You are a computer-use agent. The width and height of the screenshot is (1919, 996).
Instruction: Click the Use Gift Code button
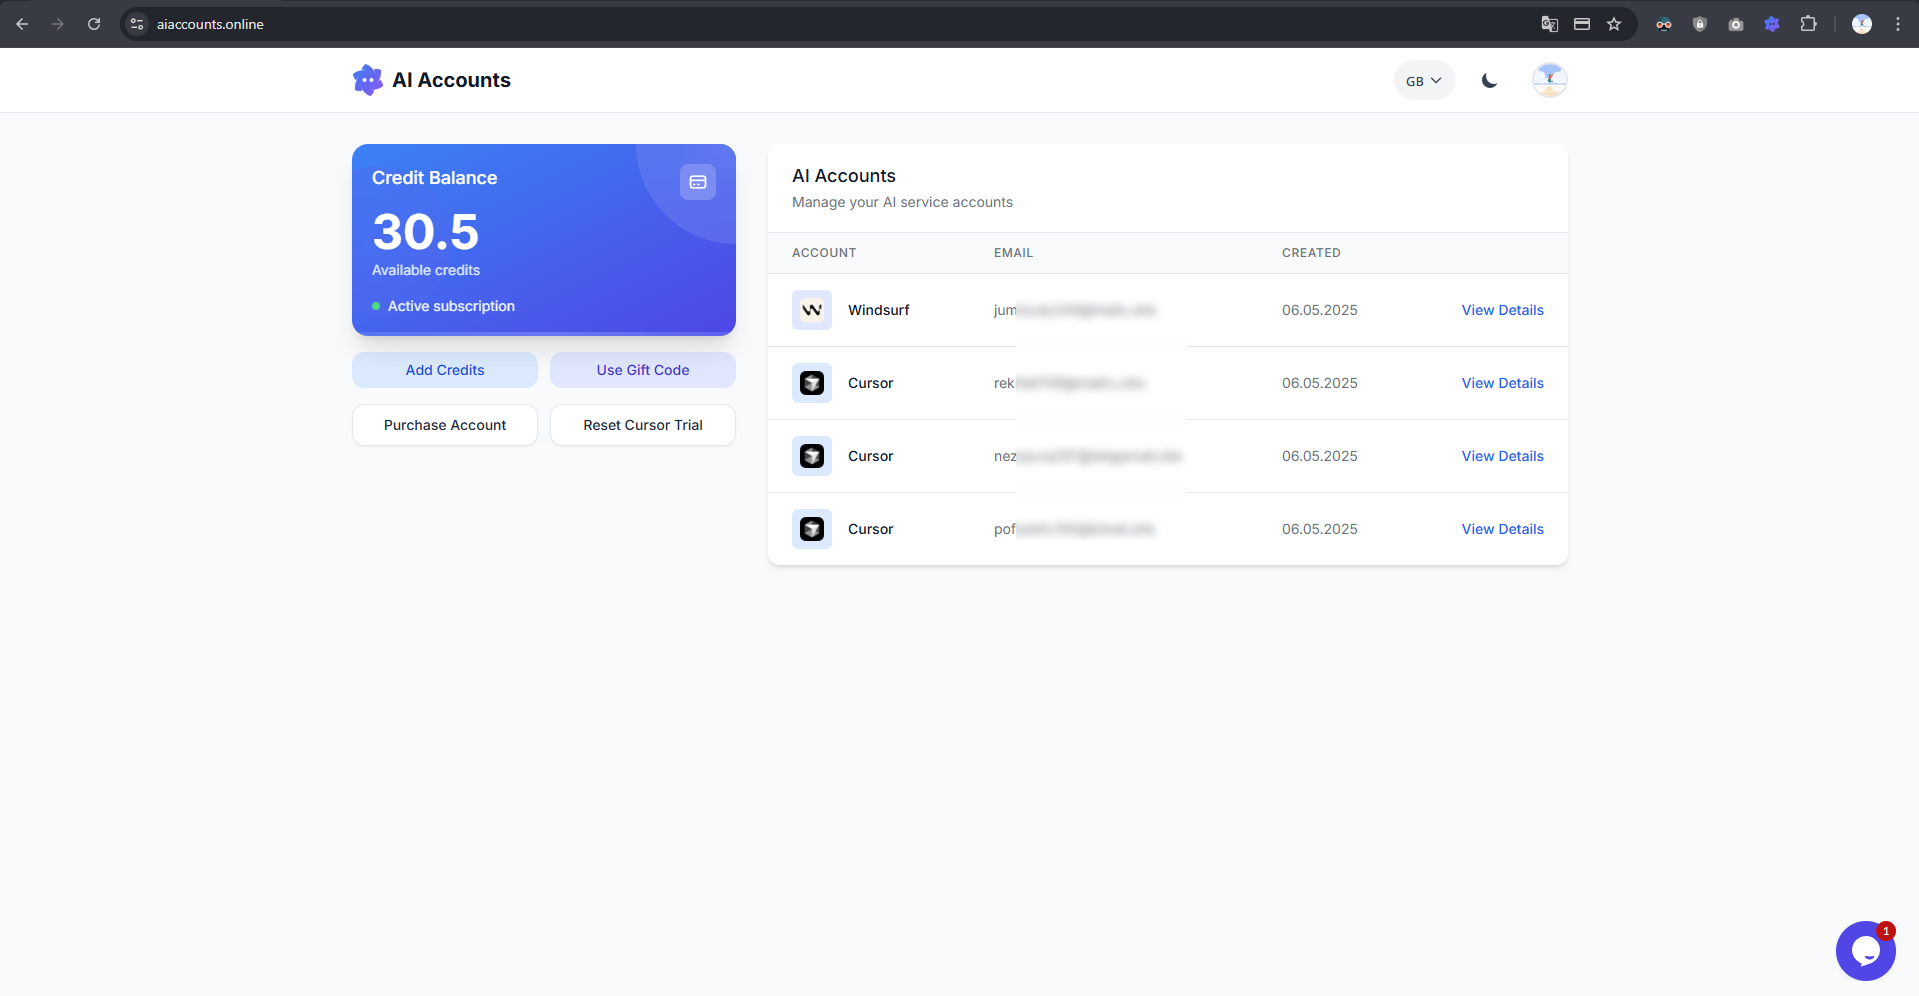pyautogui.click(x=643, y=370)
